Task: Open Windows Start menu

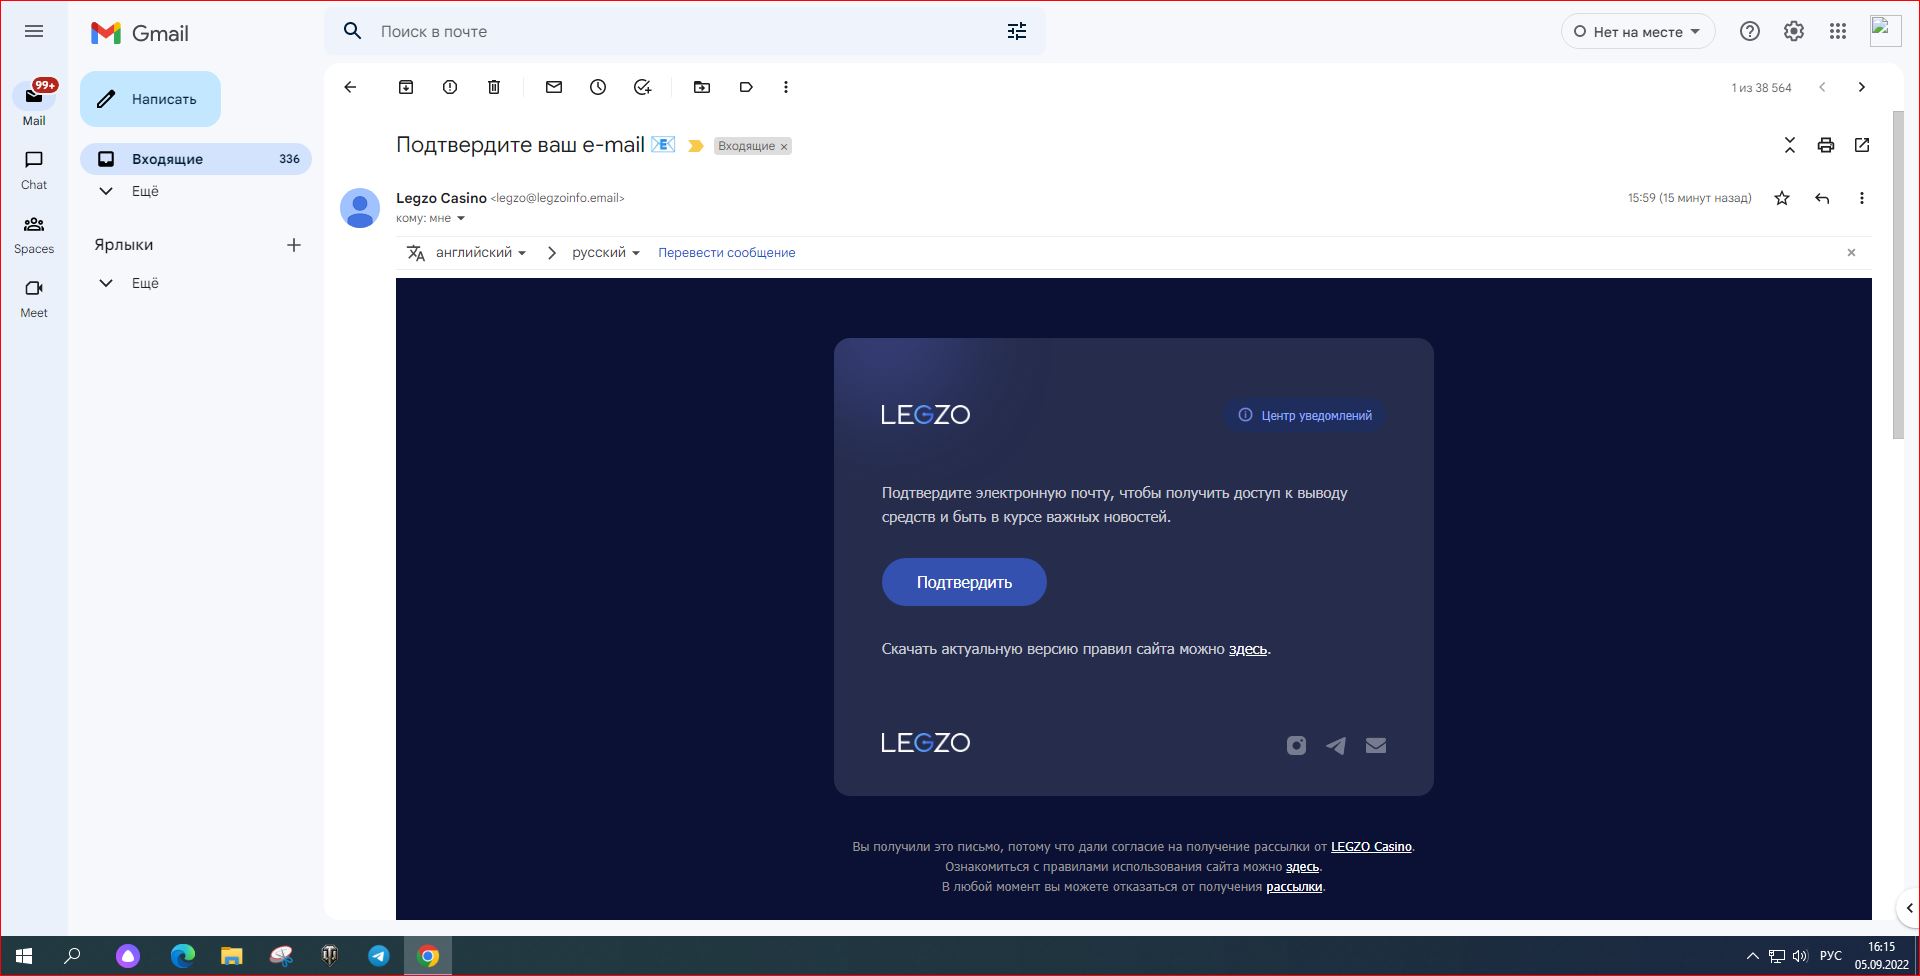Action: (24, 956)
